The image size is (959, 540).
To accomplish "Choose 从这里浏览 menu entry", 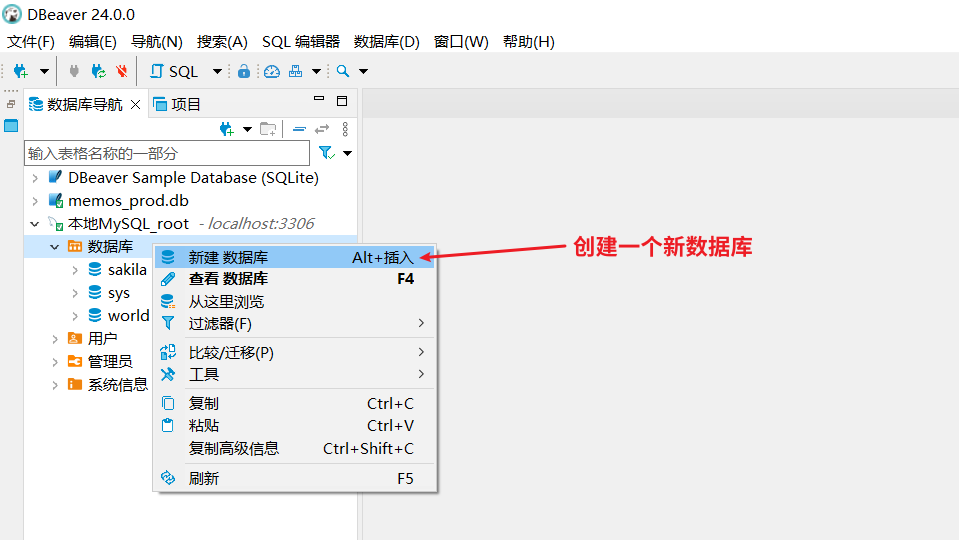I will tap(294, 301).
